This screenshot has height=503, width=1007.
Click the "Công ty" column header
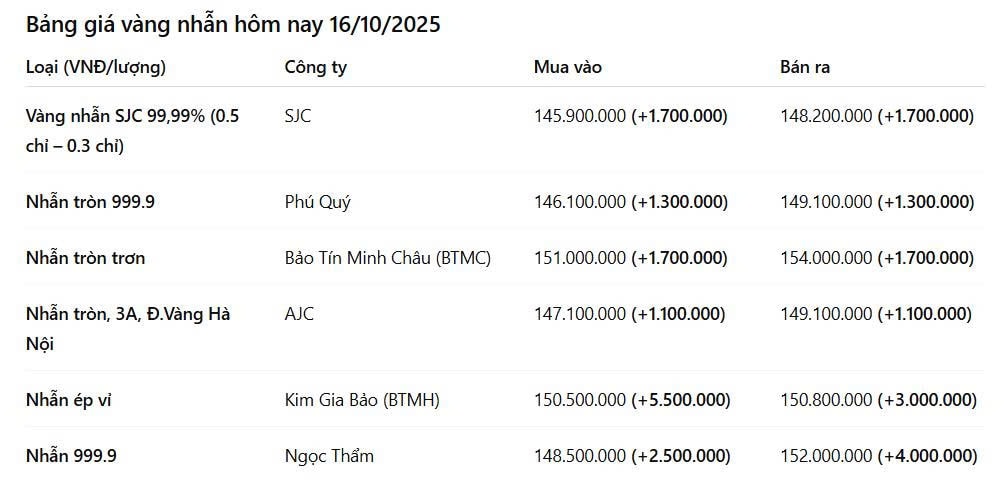[316, 67]
